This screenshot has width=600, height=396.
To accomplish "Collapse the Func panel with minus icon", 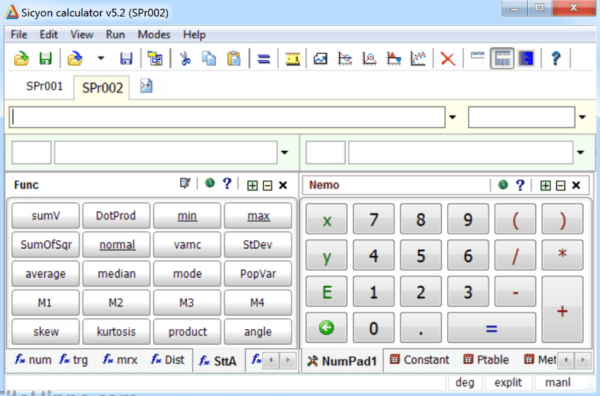I will tap(267, 186).
